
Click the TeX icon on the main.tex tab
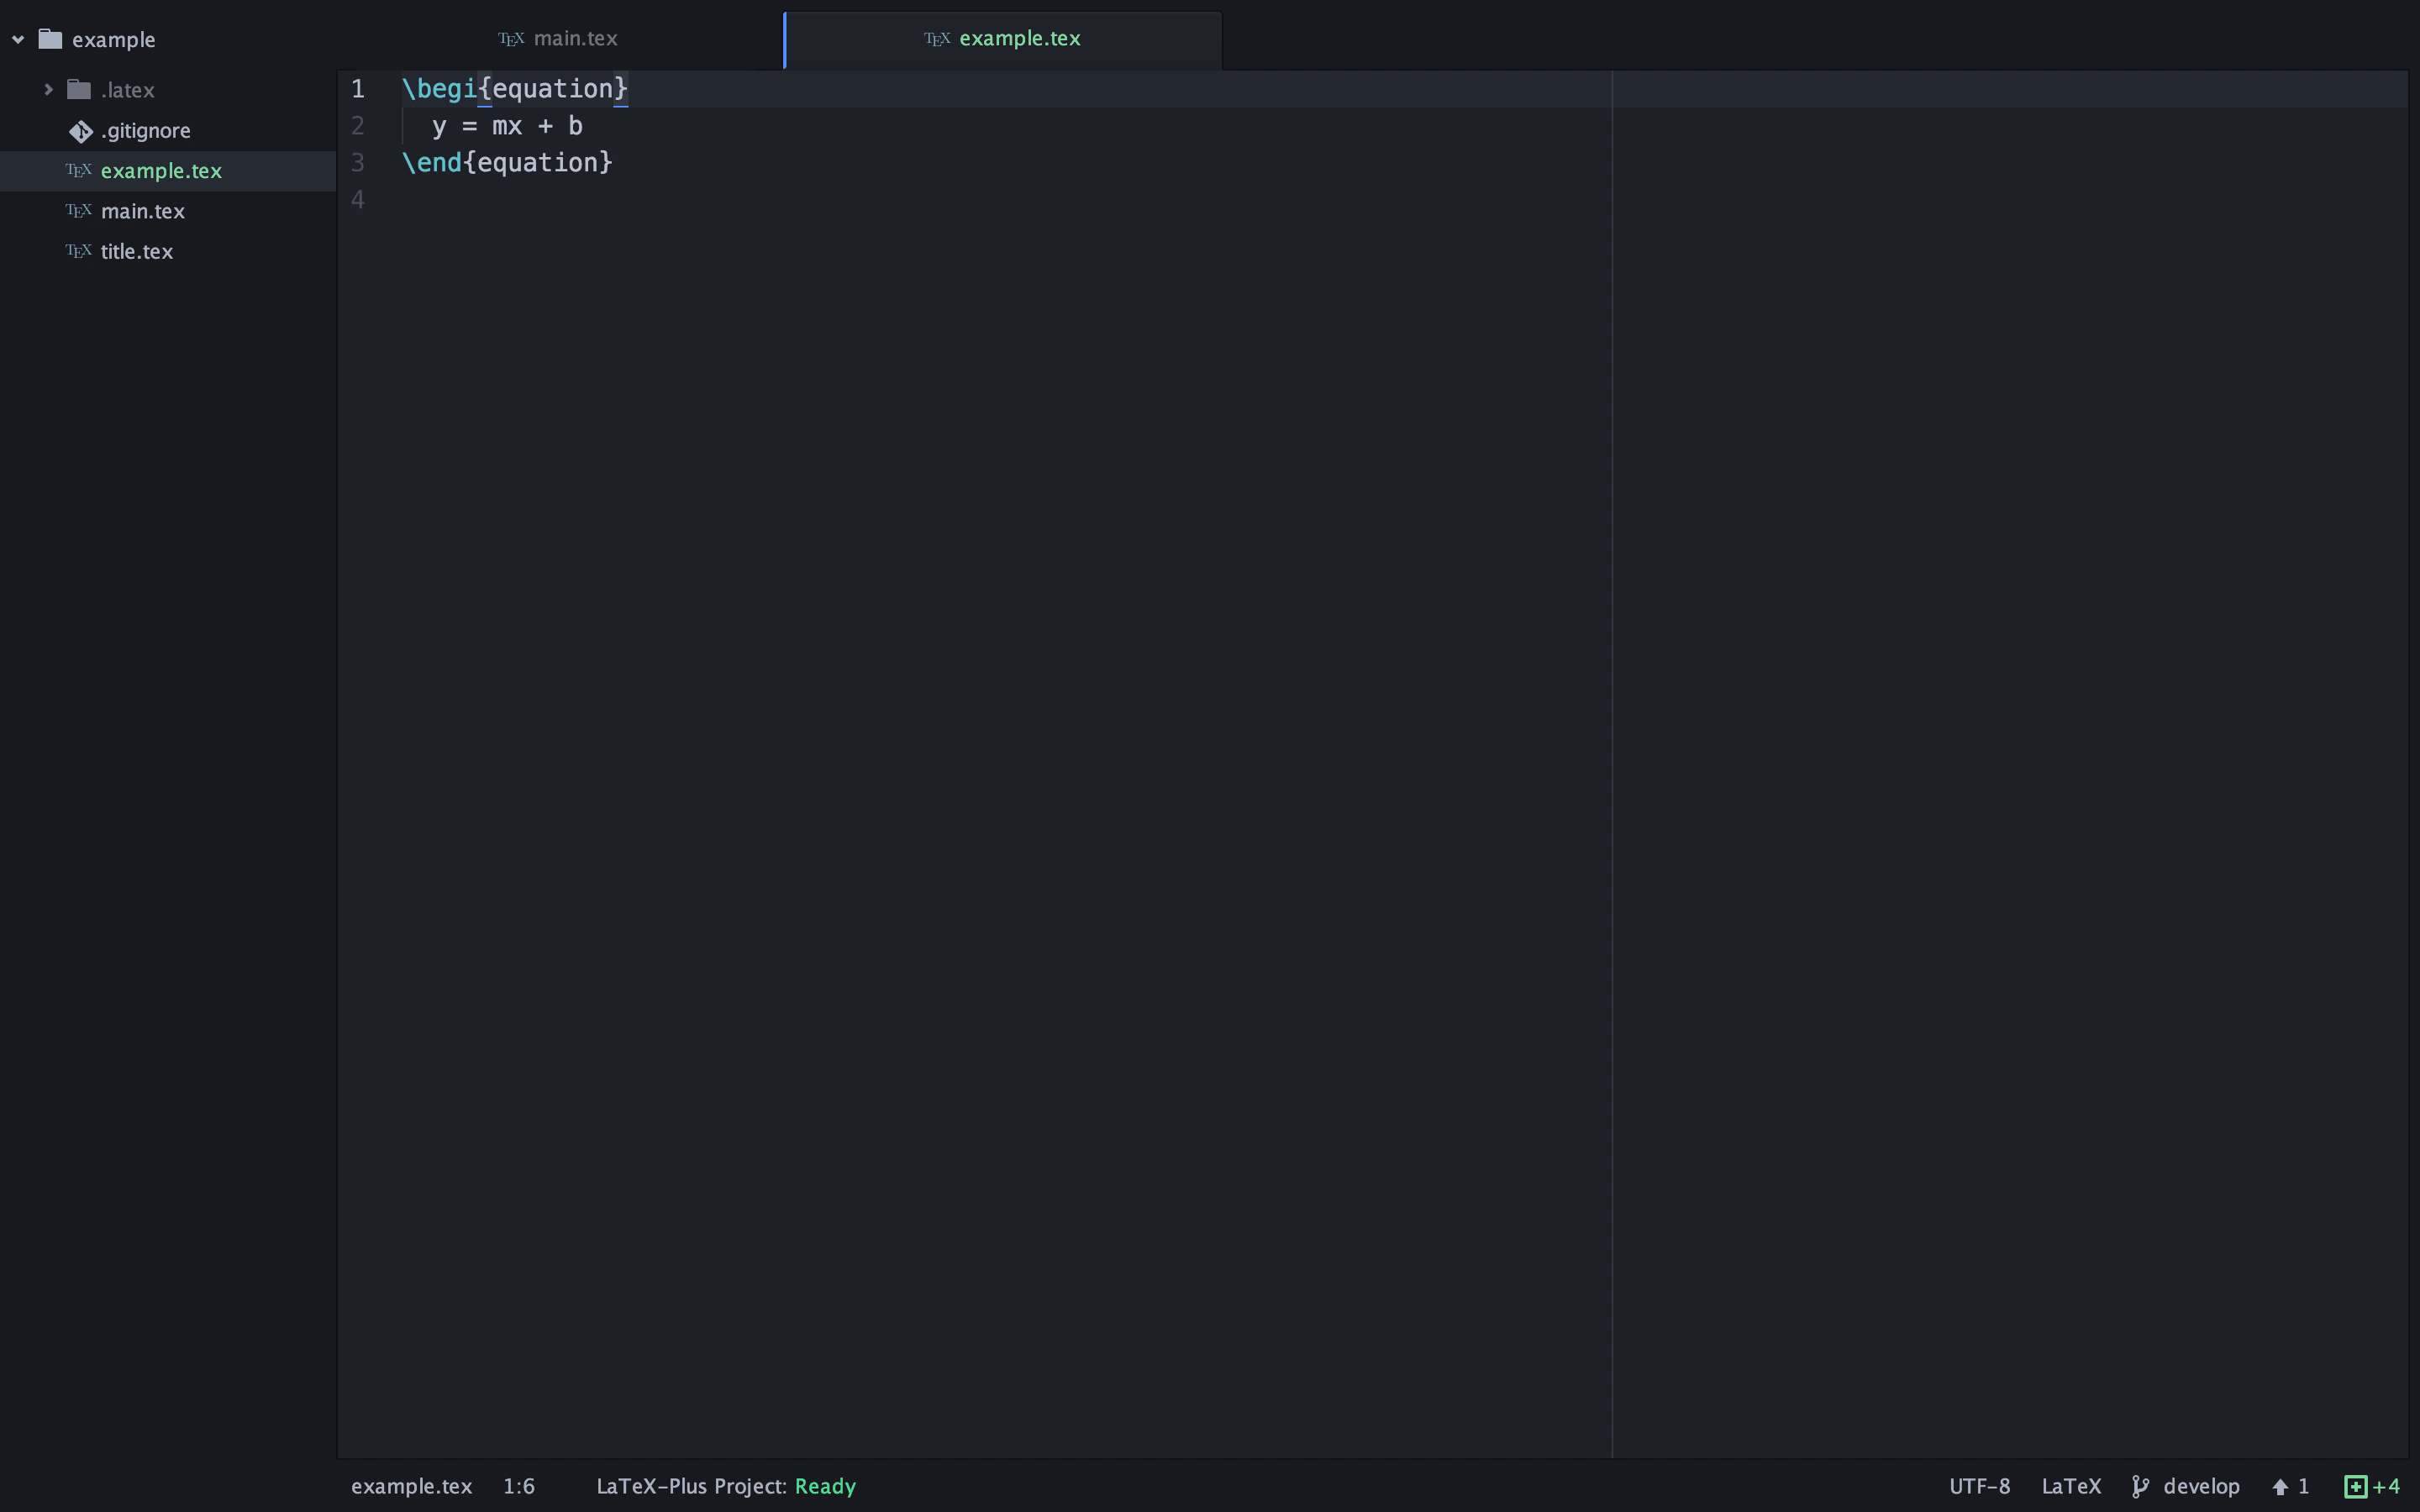(511, 39)
